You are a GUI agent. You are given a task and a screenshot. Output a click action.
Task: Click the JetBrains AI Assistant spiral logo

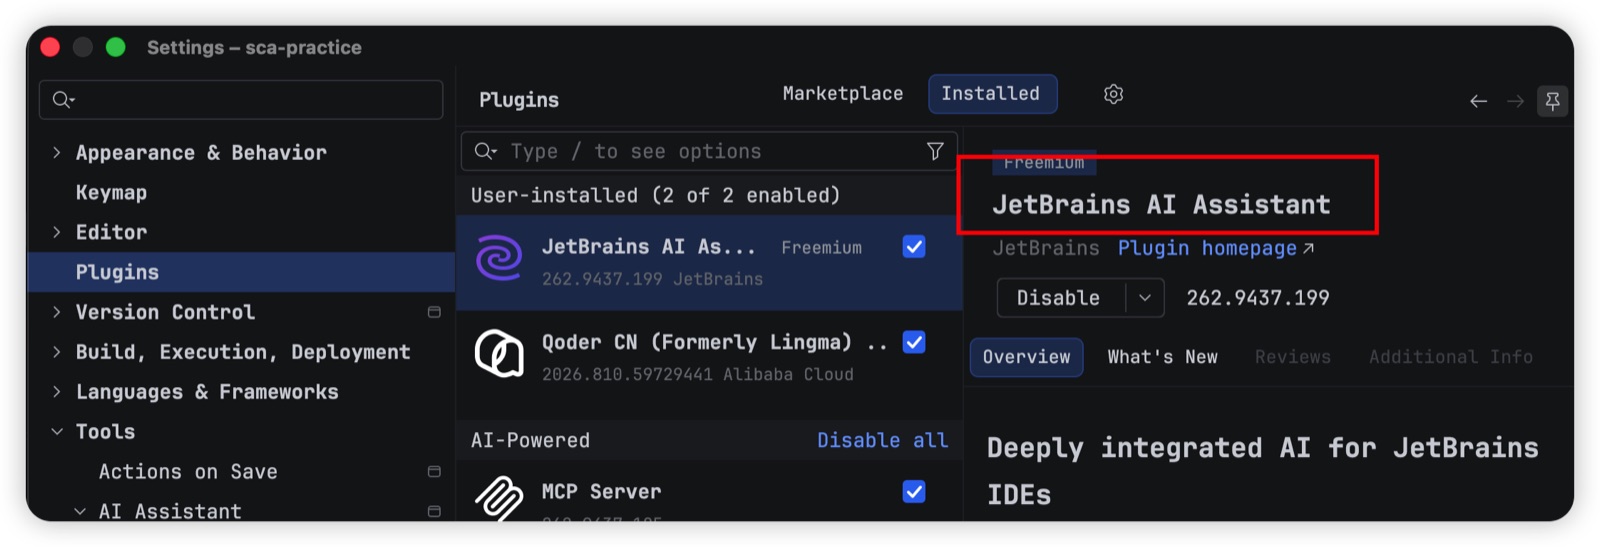click(x=499, y=259)
